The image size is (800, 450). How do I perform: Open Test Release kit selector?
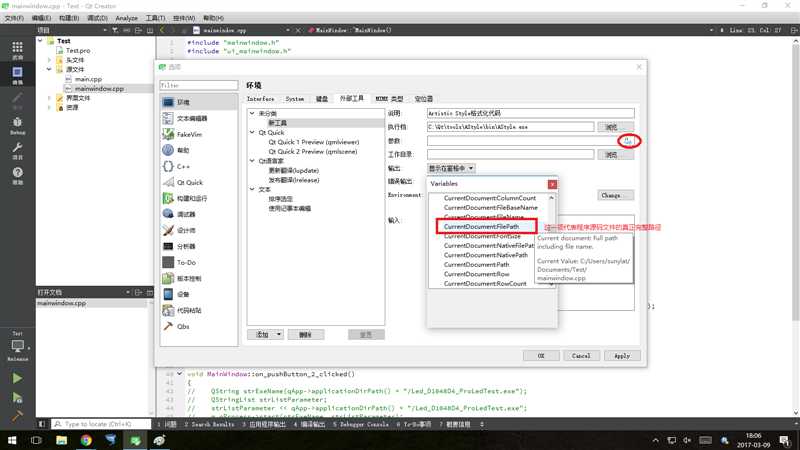[x=17, y=346]
